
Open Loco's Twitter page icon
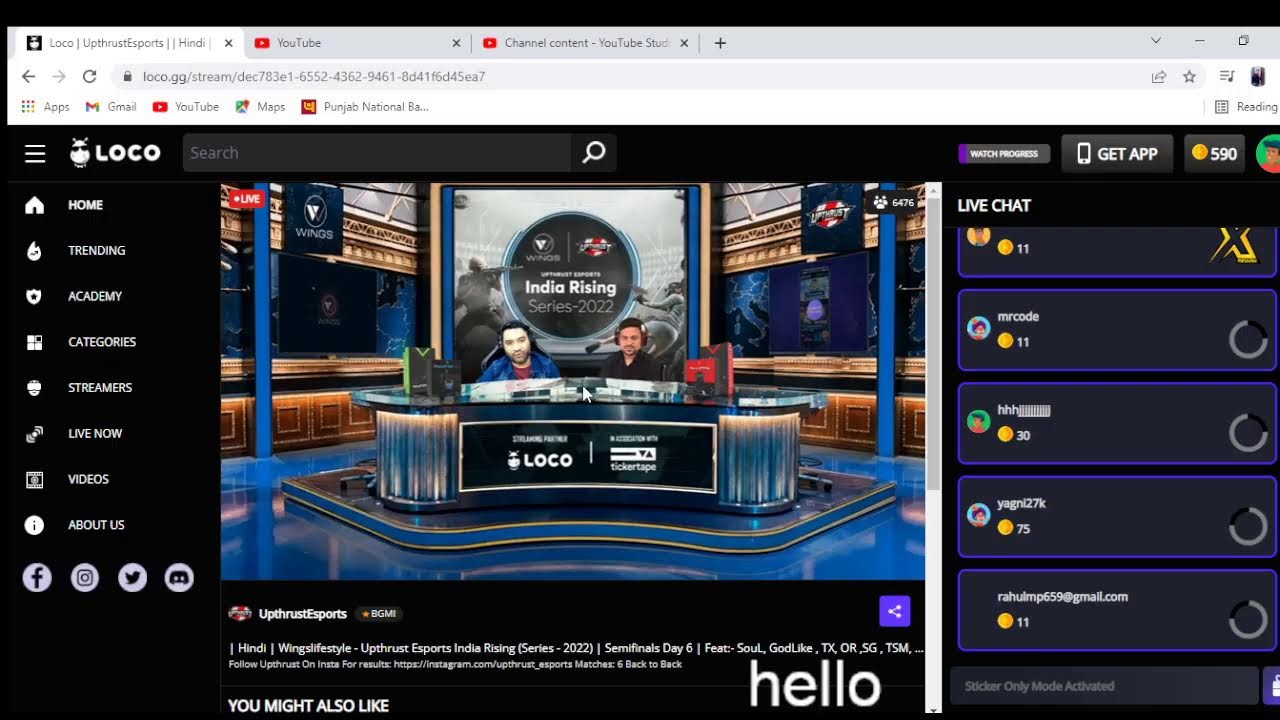(132, 577)
